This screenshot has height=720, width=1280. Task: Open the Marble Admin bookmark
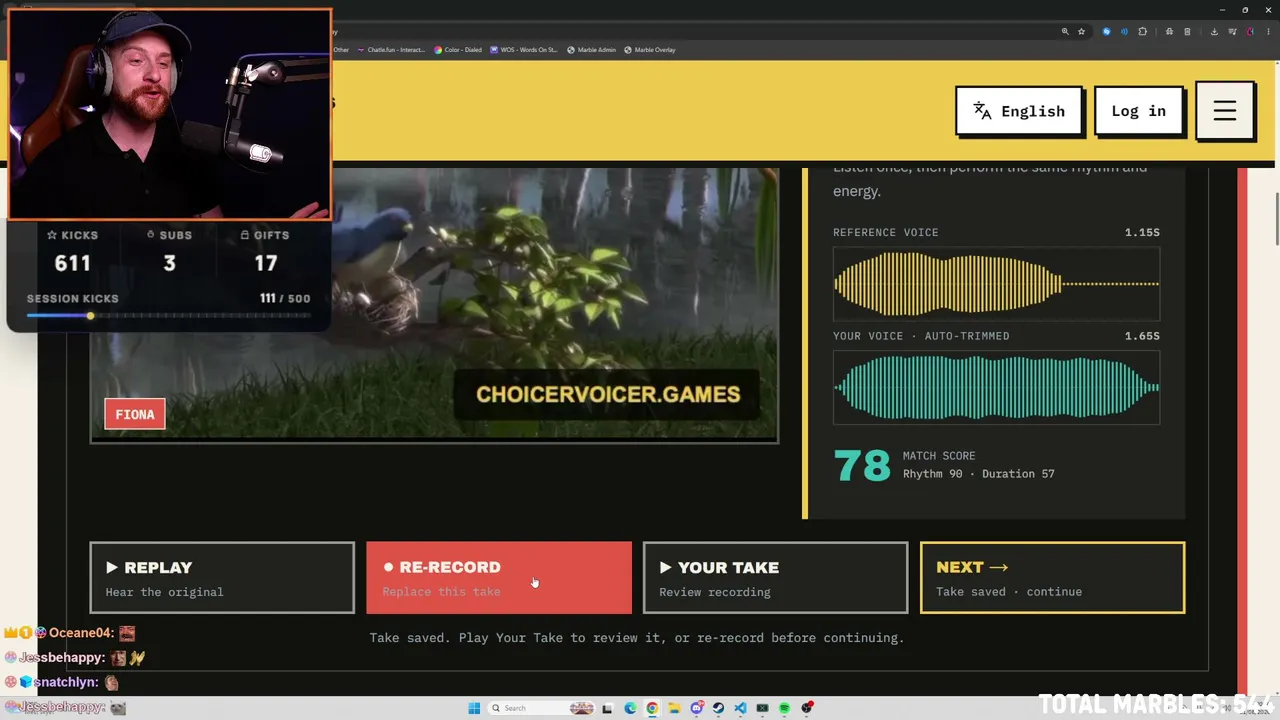click(591, 50)
